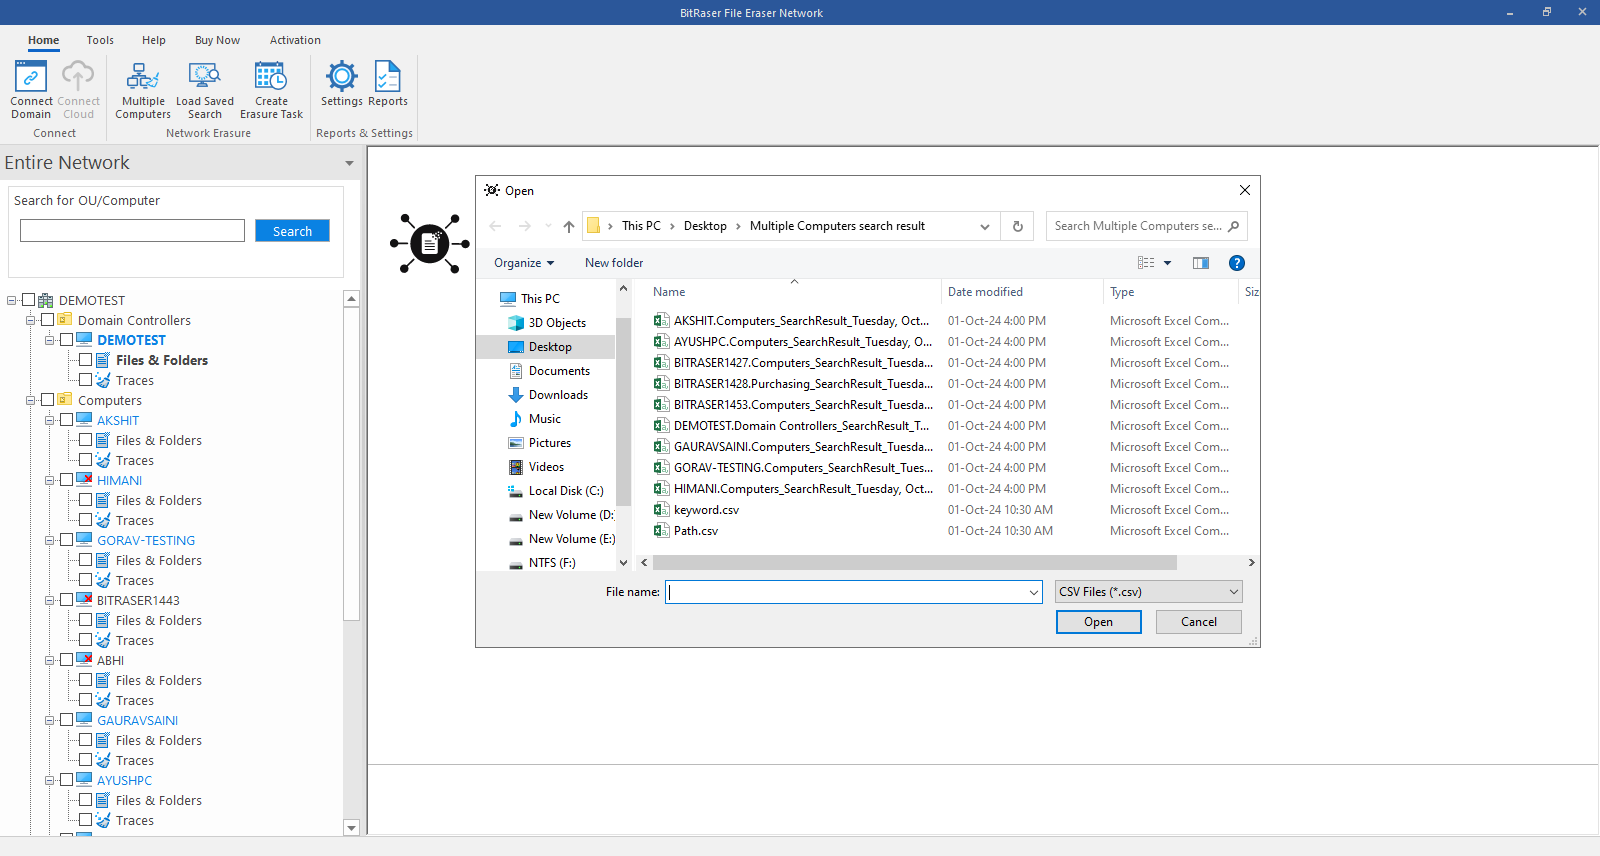Image resolution: width=1600 pixels, height=856 pixels.
Task: Click the blue Search button
Action: click(292, 231)
